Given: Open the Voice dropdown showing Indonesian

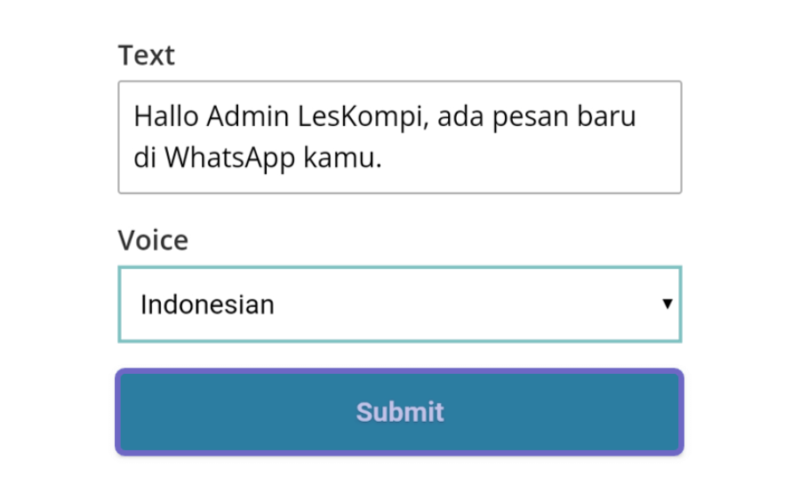Looking at the screenshot, I should tap(399, 304).
